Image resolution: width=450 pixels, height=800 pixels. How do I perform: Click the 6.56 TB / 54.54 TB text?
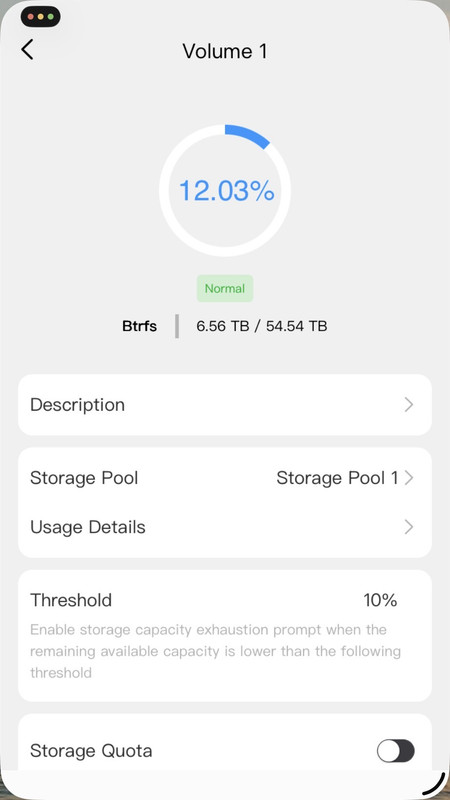(x=262, y=326)
